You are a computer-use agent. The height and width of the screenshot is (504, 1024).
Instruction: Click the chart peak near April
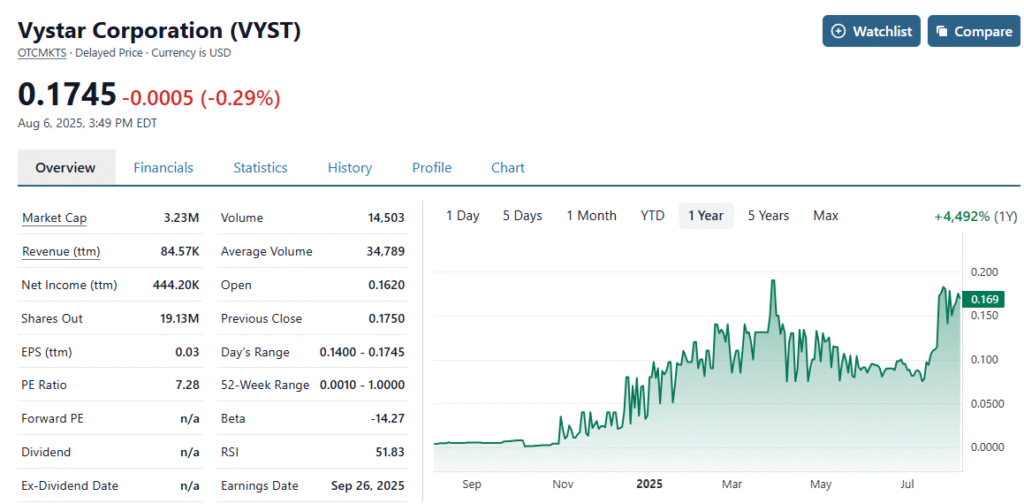pyautogui.click(x=773, y=281)
